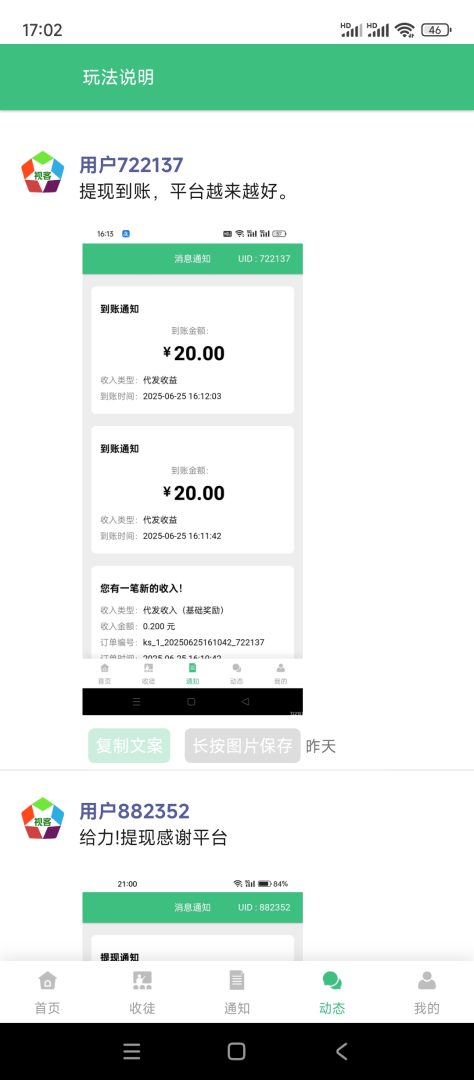Tap avatar of 用户722137
Screen dimensions: 474x1080
(43, 172)
